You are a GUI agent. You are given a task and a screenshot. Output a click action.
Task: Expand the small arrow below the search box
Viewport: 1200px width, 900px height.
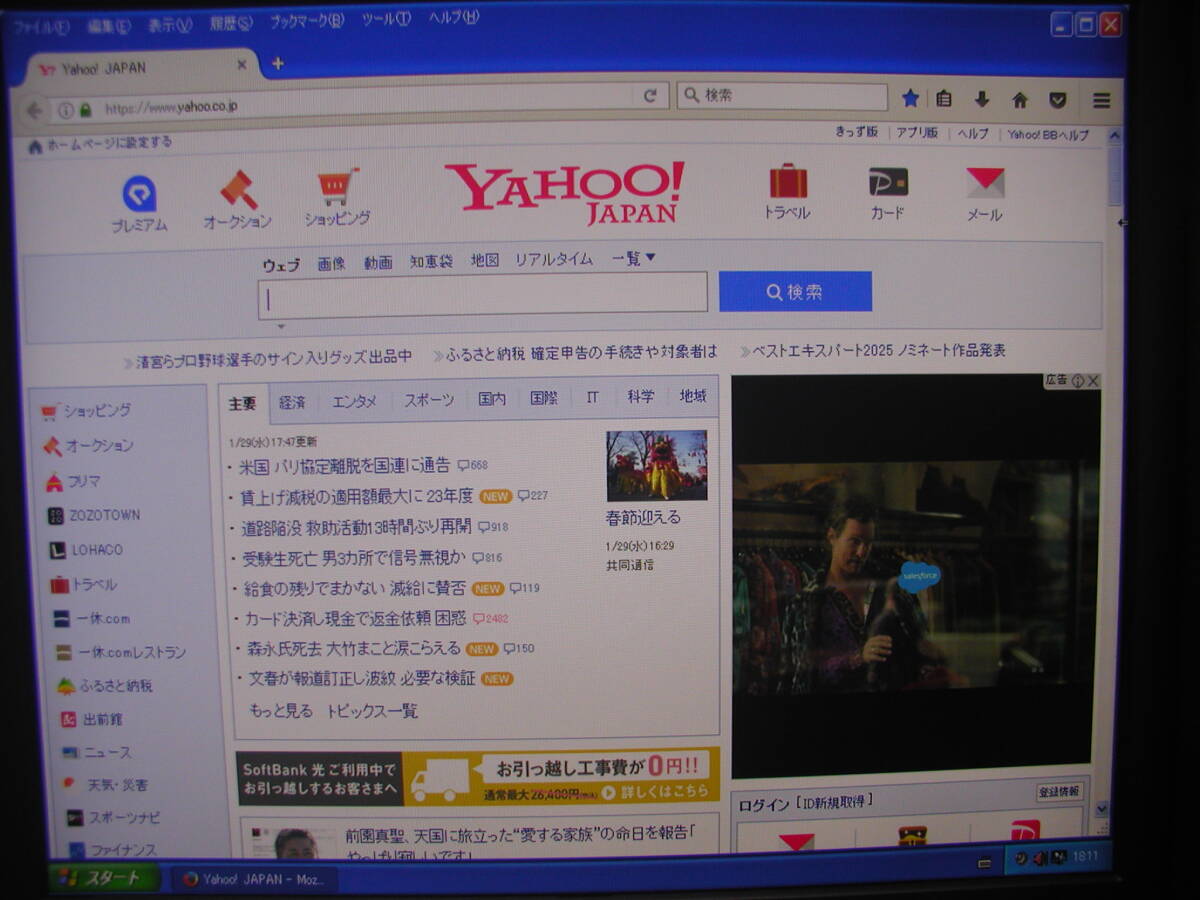pos(281,326)
